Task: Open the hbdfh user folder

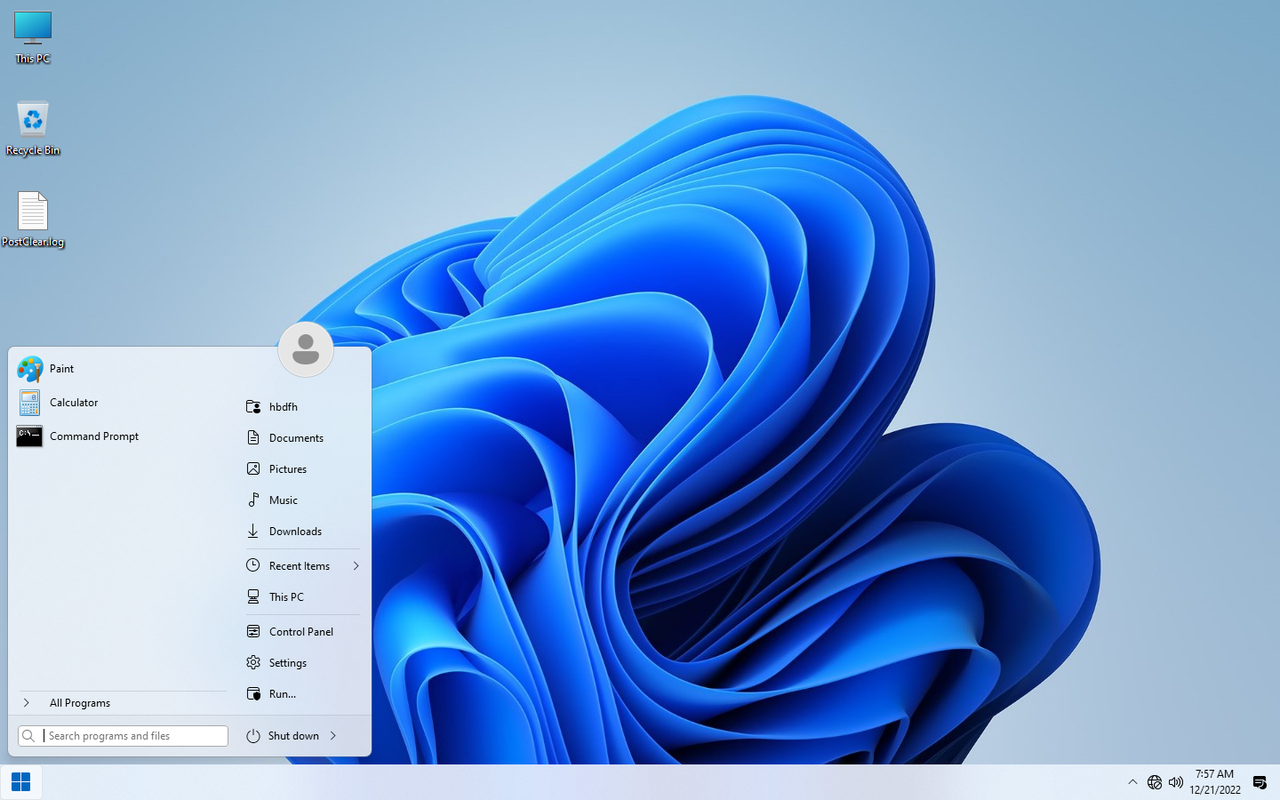Action: pyautogui.click(x=302, y=407)
